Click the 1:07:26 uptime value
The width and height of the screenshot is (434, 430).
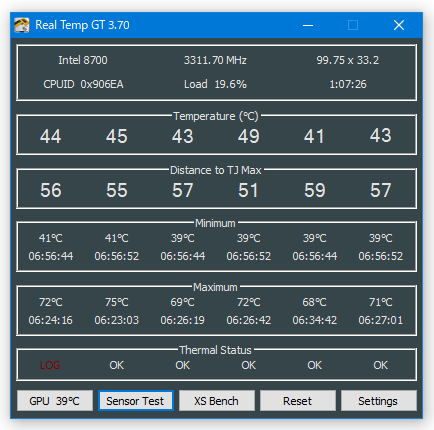(x=348, y=84)
